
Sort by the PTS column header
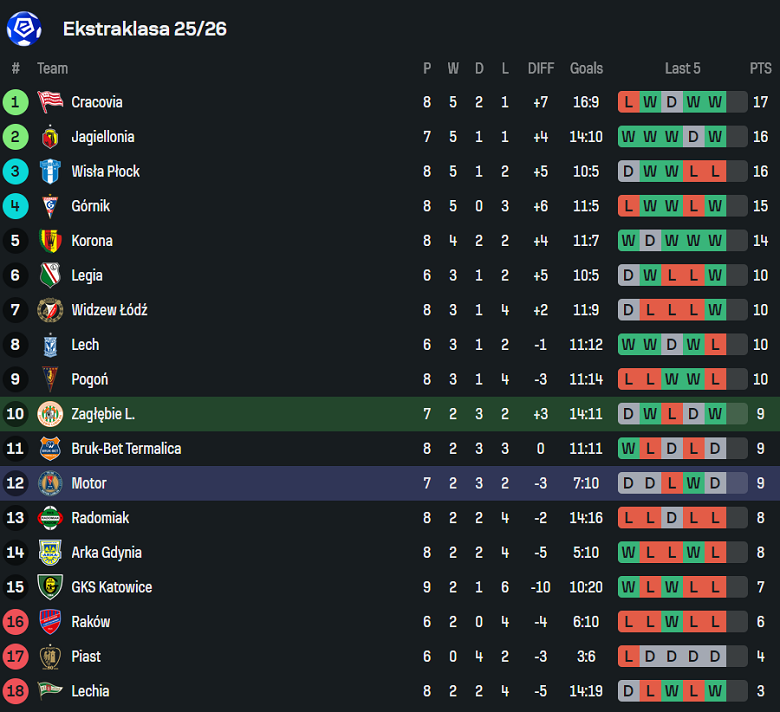(x=760, y=68)
